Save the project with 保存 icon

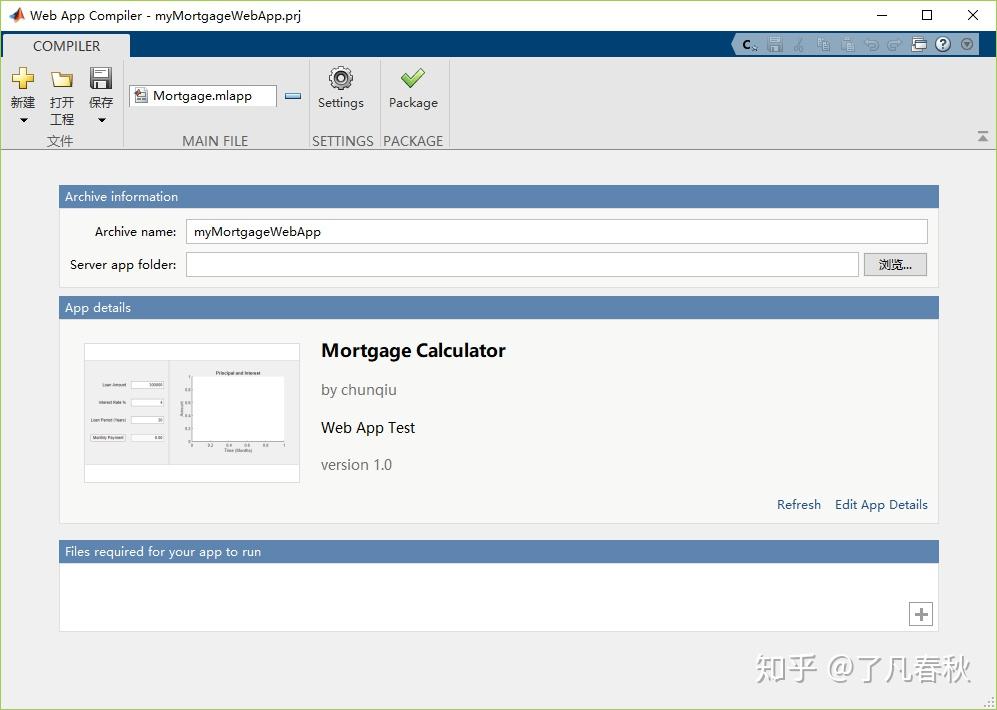pyautogui.click(x=101, y=78)
